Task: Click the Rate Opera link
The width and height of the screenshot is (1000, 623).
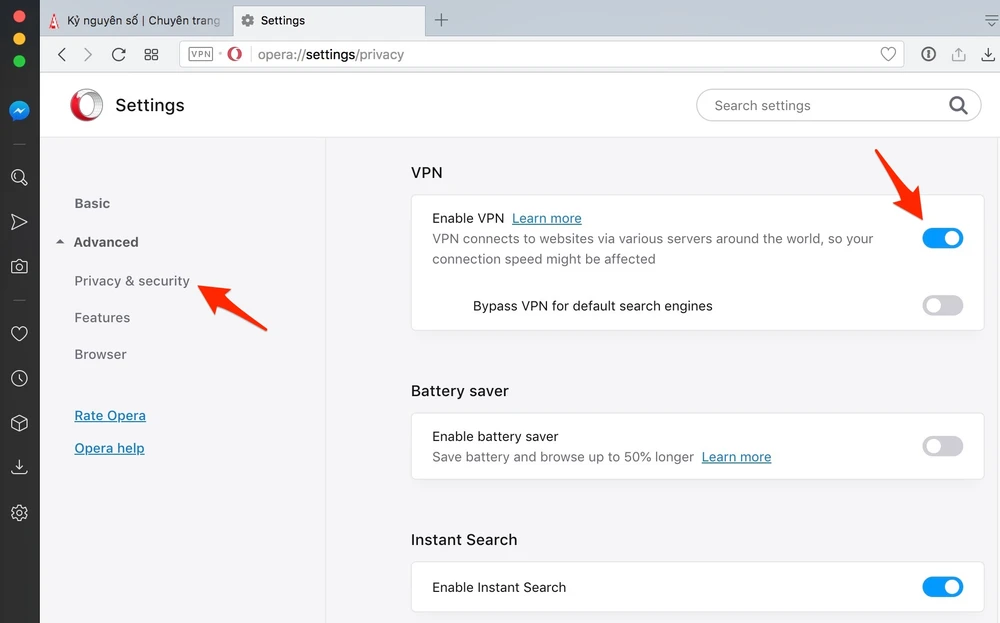Action: click(110, 416)
